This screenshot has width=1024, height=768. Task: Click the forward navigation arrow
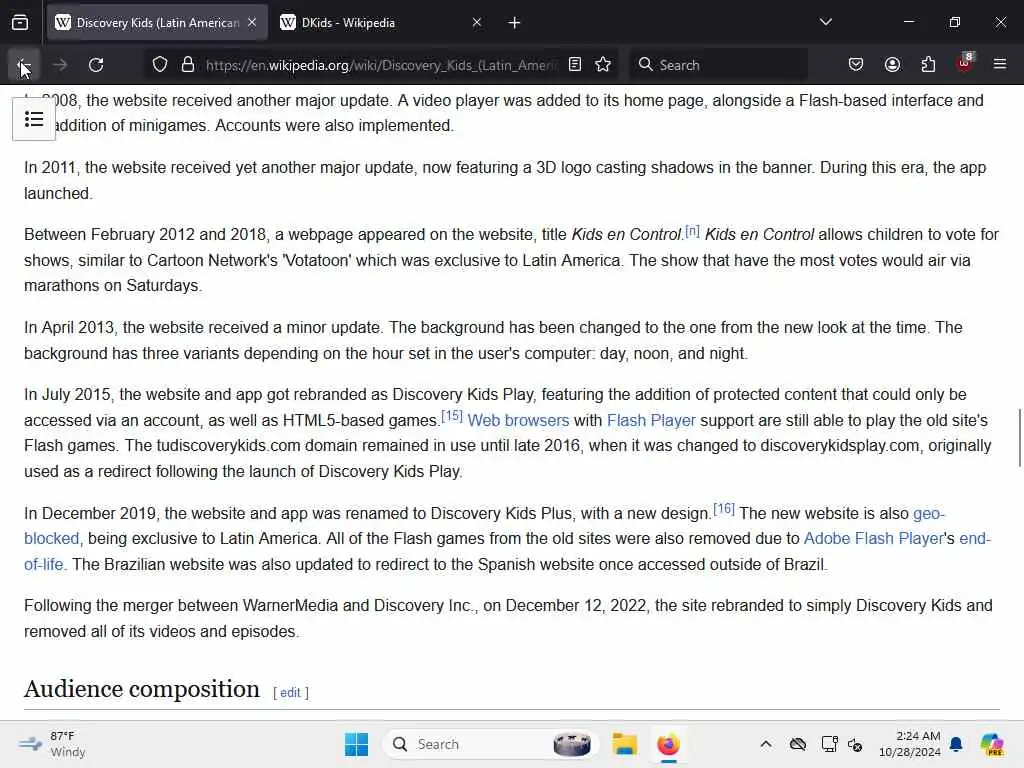click(60, 65)
